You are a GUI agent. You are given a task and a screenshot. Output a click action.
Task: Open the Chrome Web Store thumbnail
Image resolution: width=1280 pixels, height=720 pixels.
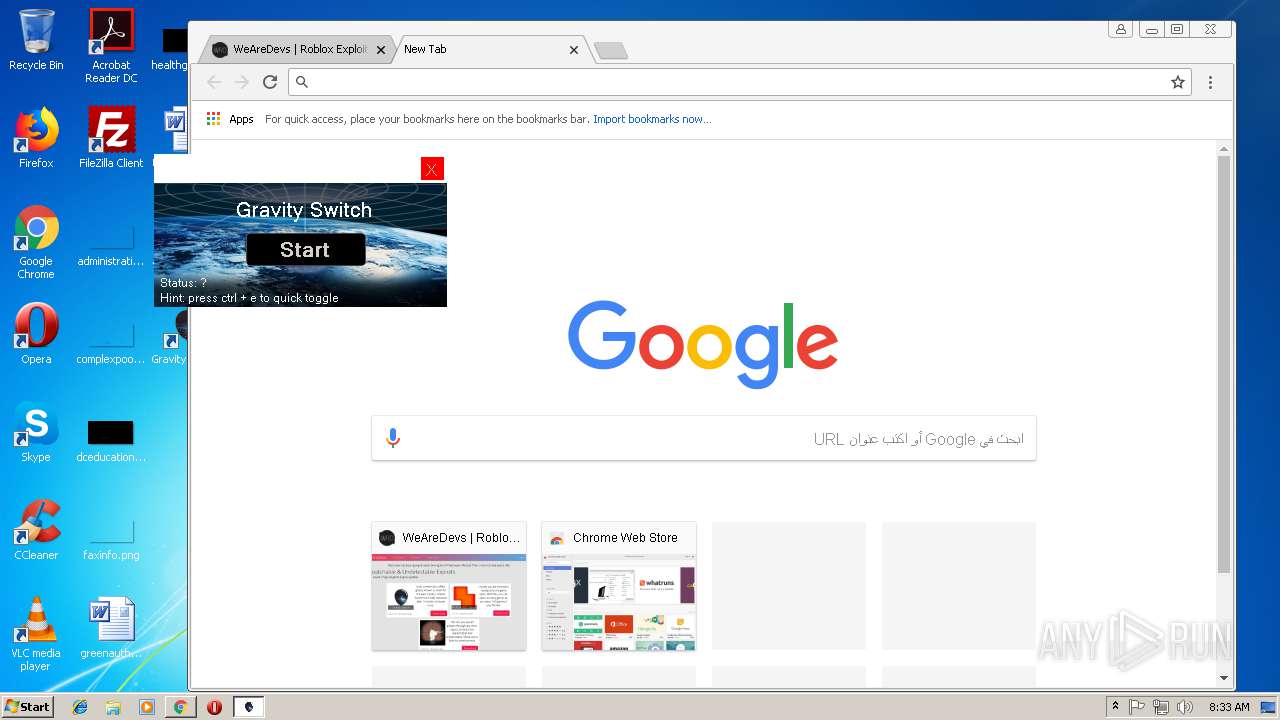[x=619, y=586]
